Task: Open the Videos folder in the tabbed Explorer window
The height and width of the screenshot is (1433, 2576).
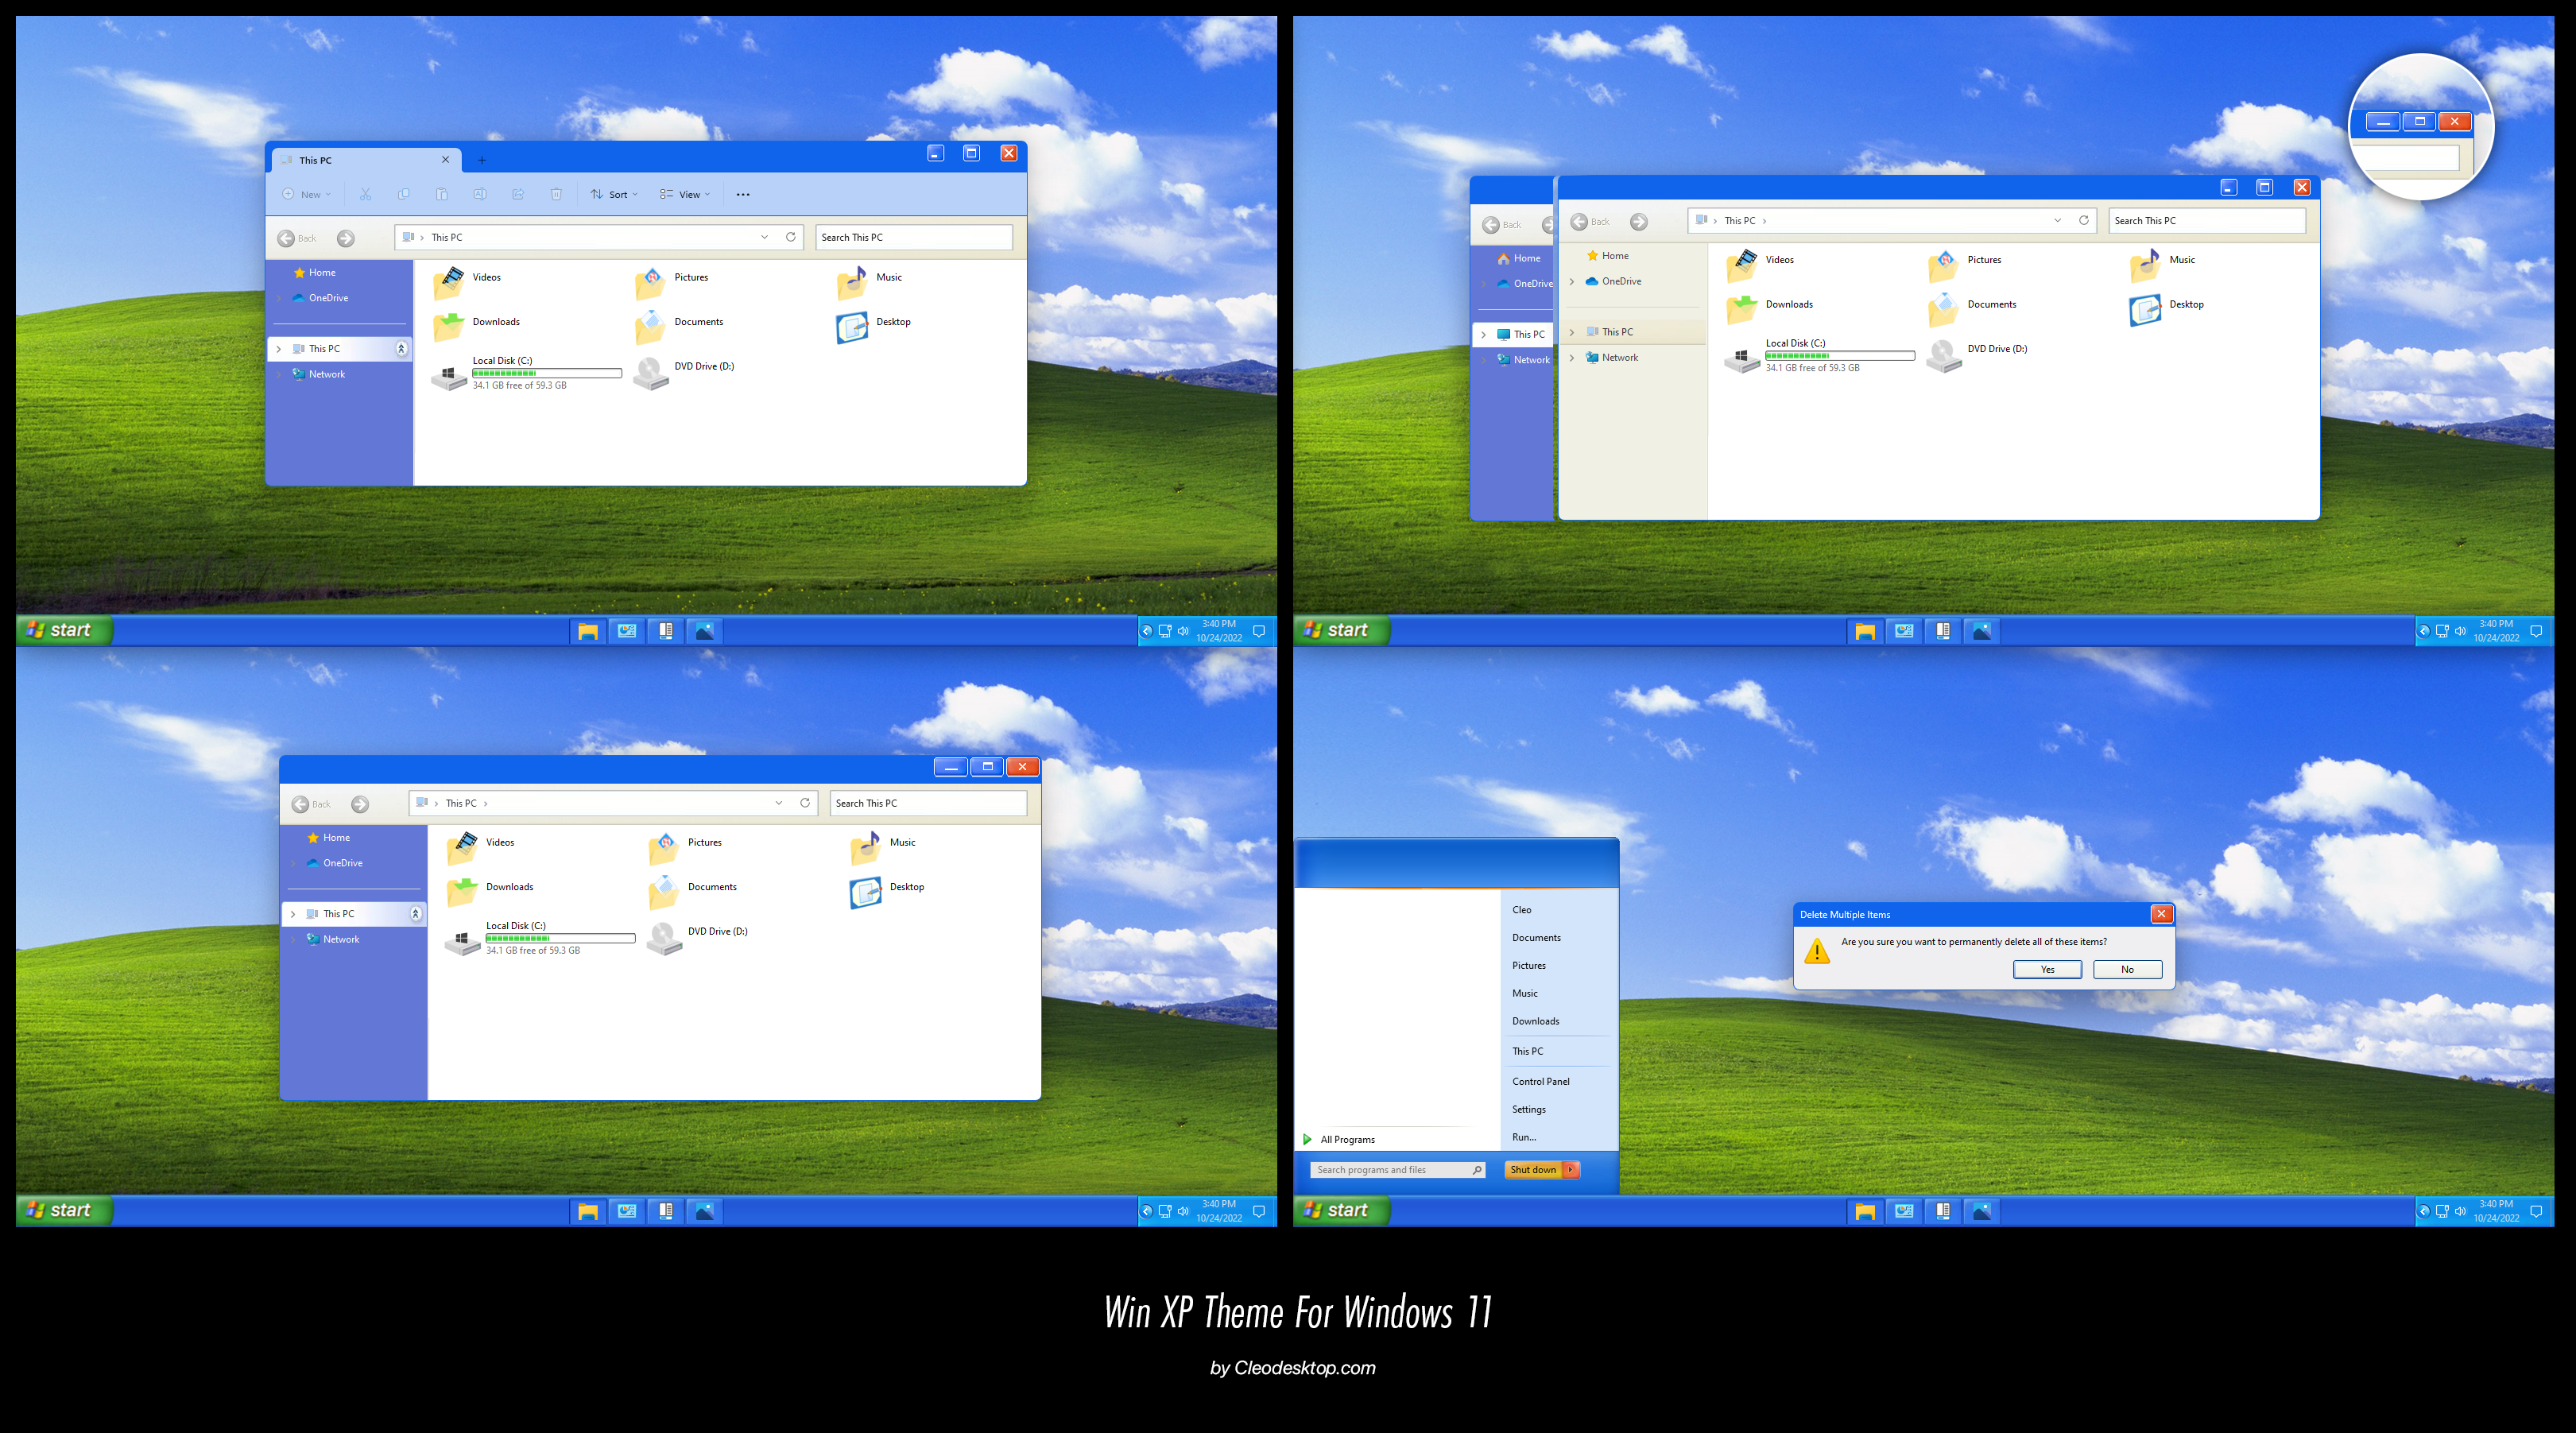Action: pos(468,282)
